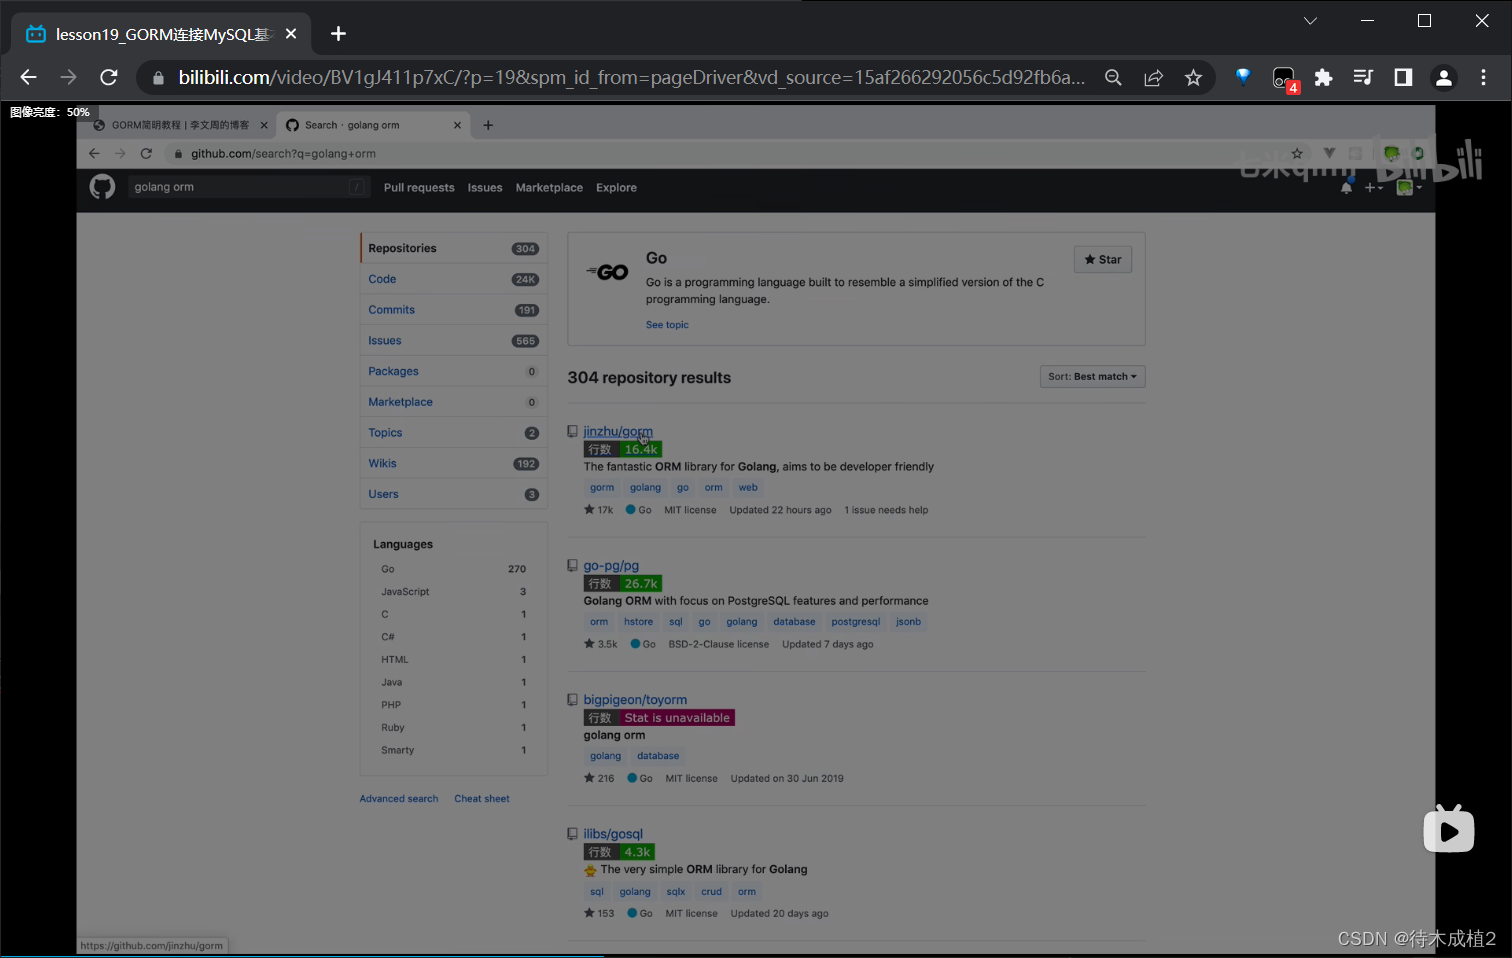The height and width of the screenshot is (958, 1512).
Task: Add a new tab in the inner browser
Action: (x=488, y=125)
